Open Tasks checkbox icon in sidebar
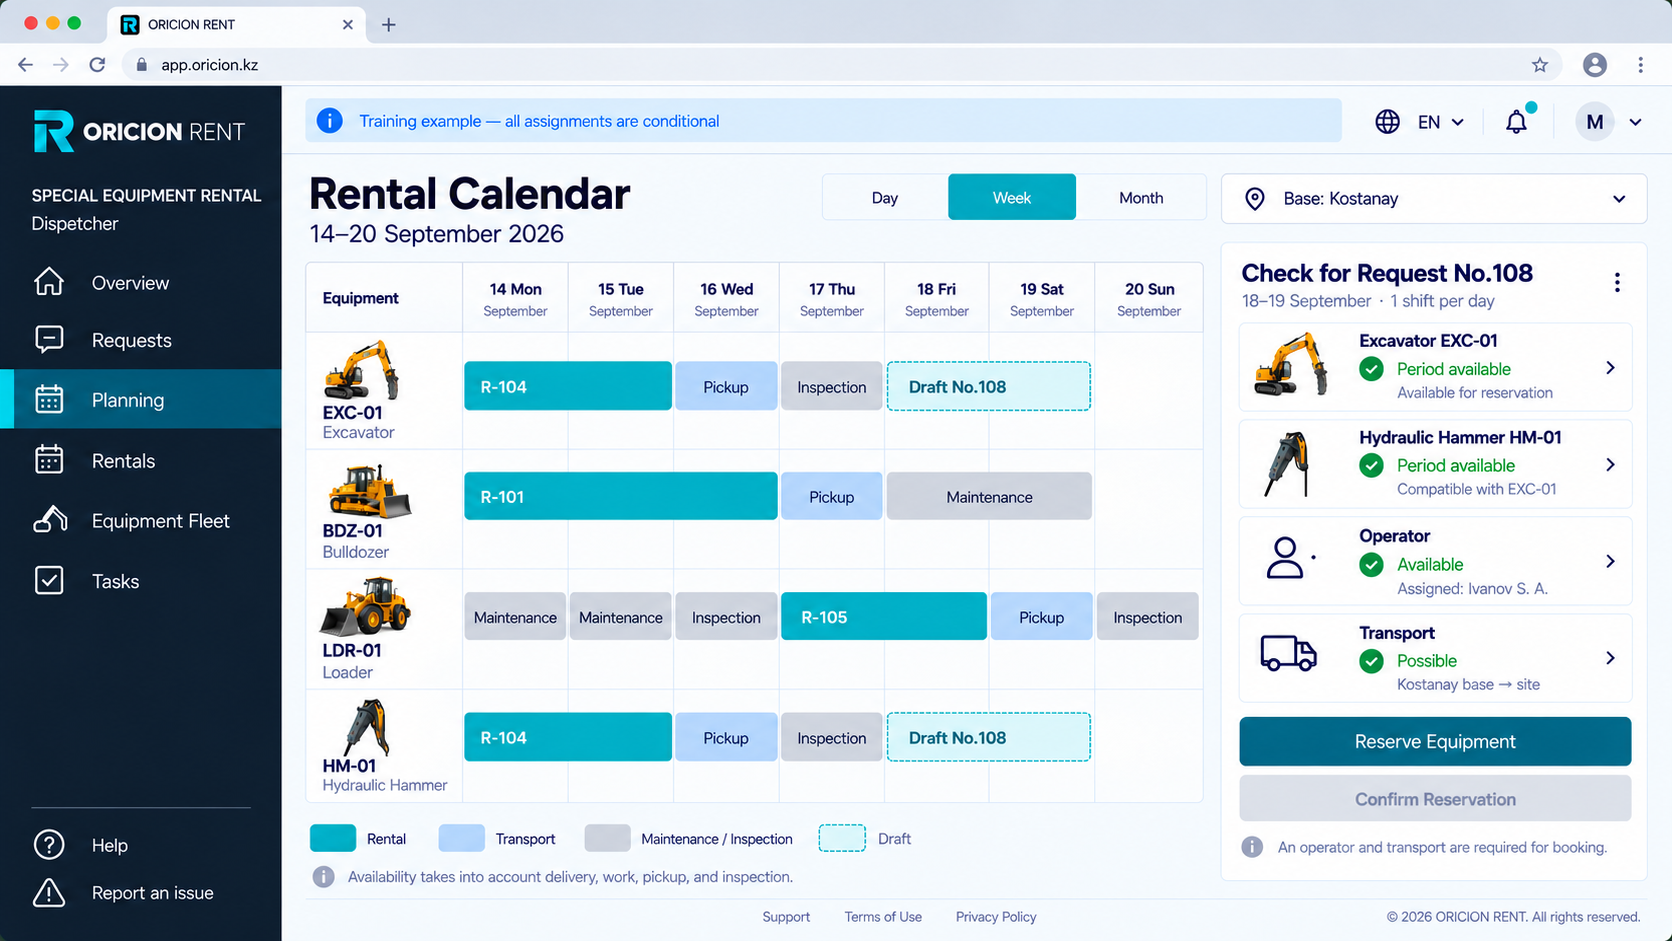The height and width of the screenshot is (941, 1672). coord(49,581)
